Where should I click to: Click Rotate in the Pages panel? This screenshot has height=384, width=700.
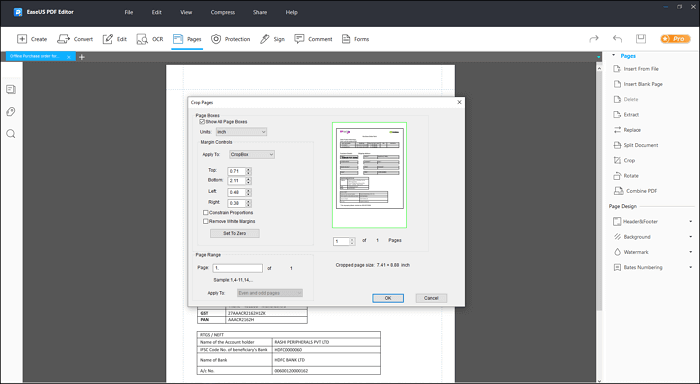click(626, 175)
